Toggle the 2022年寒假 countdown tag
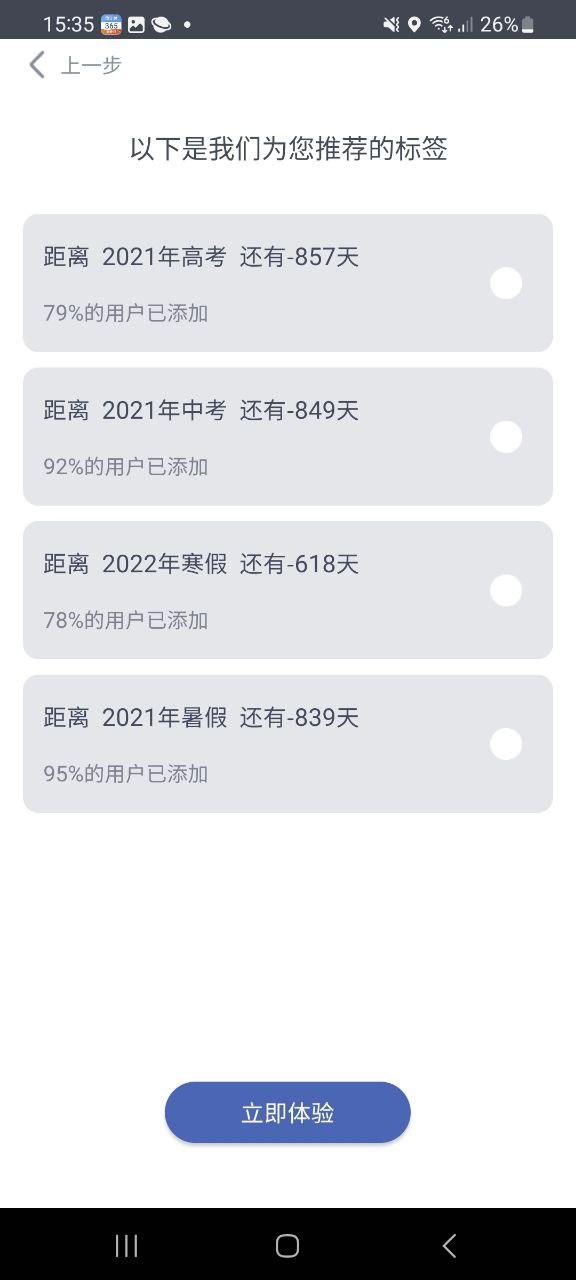576x1280 pixels. tap(506, 590)
